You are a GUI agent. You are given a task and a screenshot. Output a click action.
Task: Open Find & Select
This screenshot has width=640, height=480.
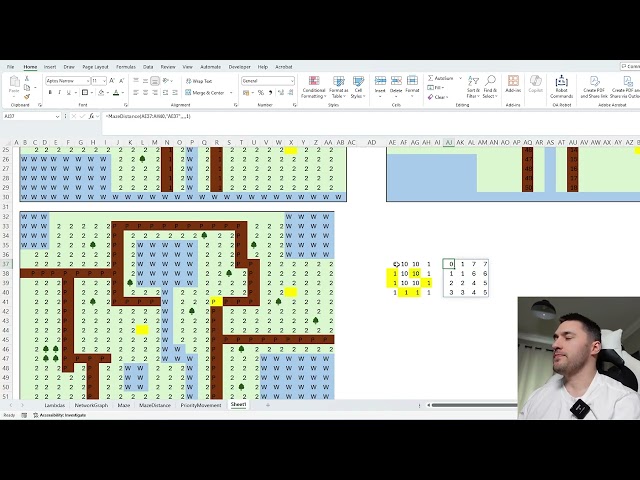(490, 87)
